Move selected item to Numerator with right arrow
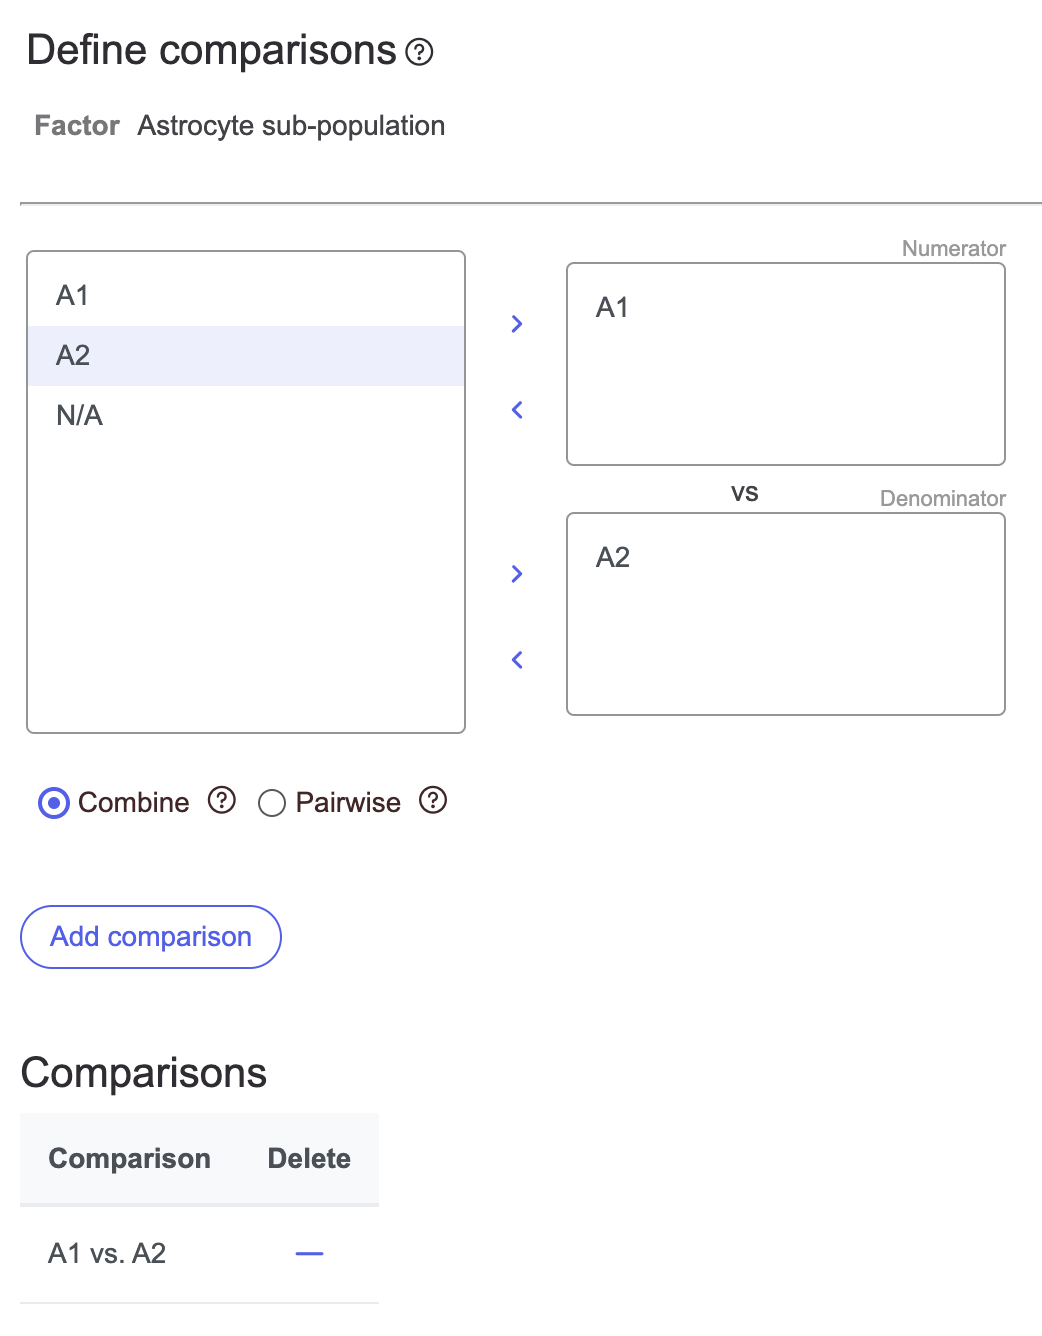Screen dimensions: 1042x1336 point(517,324)
